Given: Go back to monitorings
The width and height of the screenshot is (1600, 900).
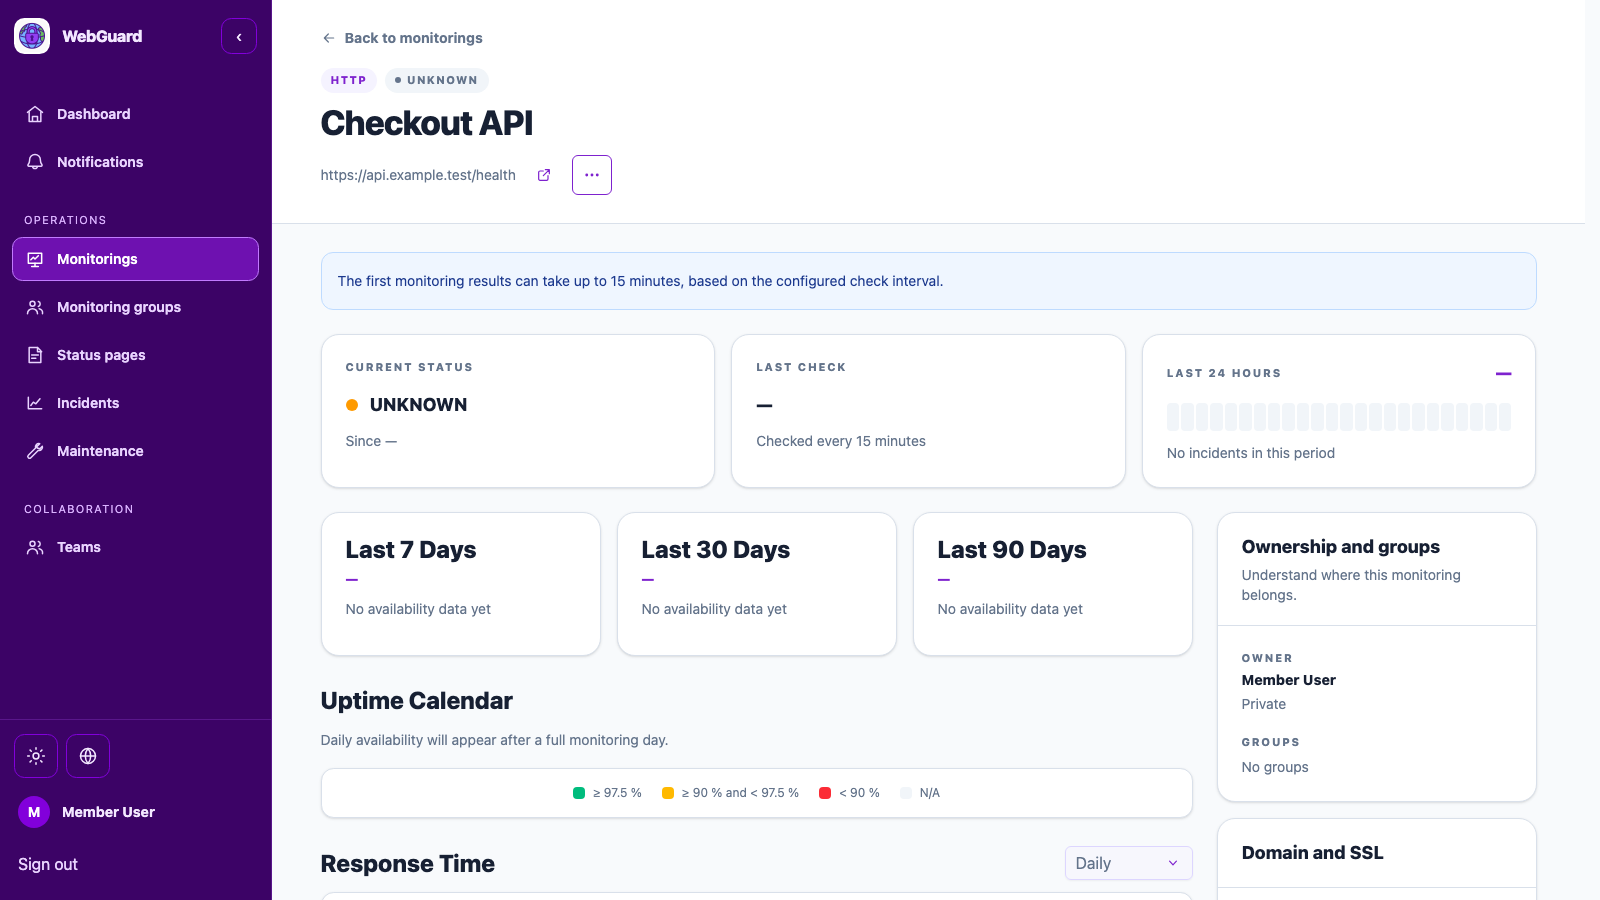Looking at the screenshot, I should (402, 38).
